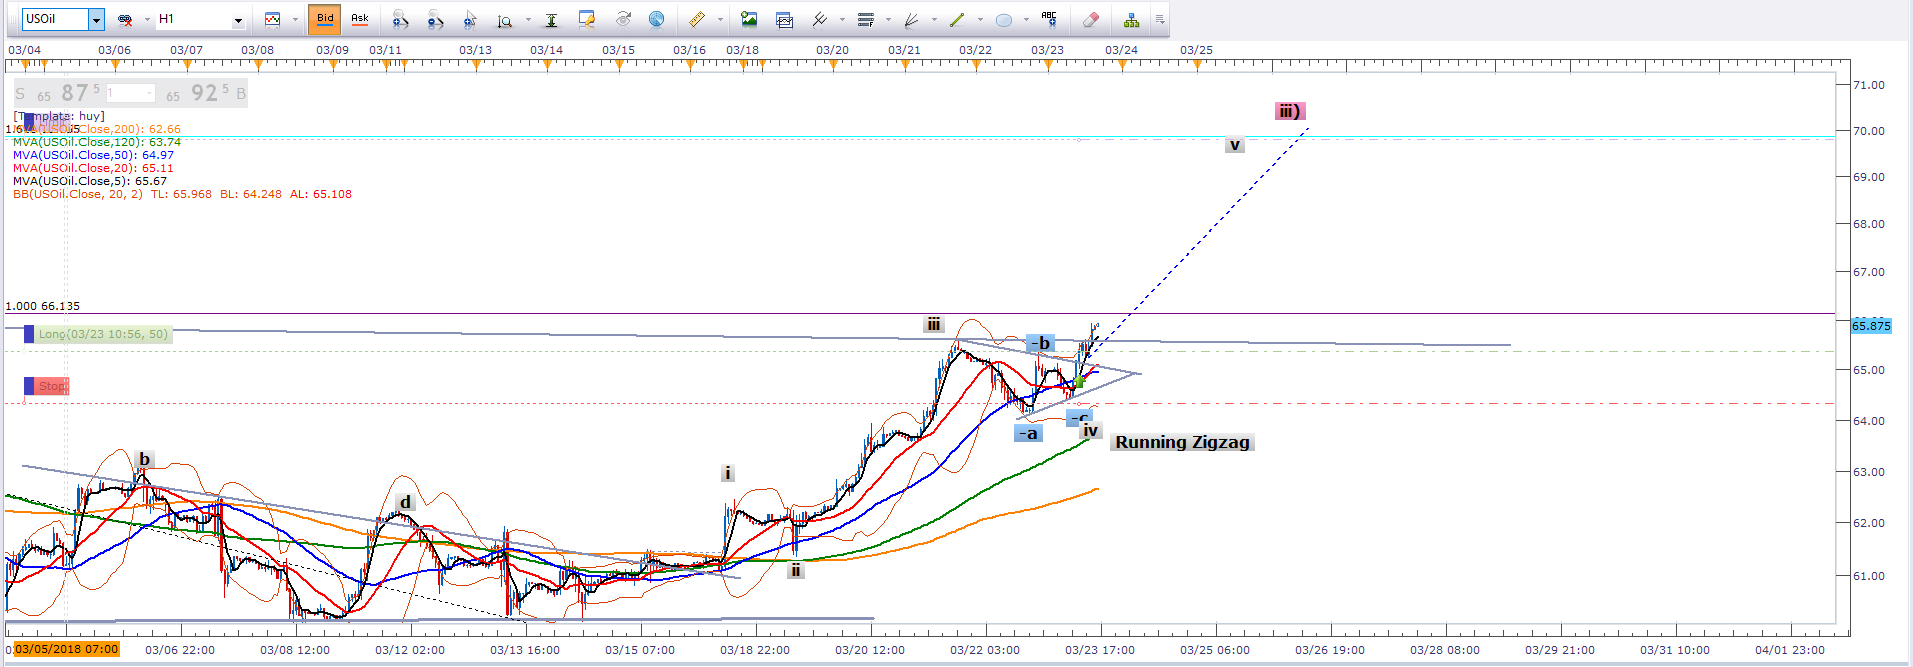Toggle the unlink chart chain icon

[x=125, y=19]
